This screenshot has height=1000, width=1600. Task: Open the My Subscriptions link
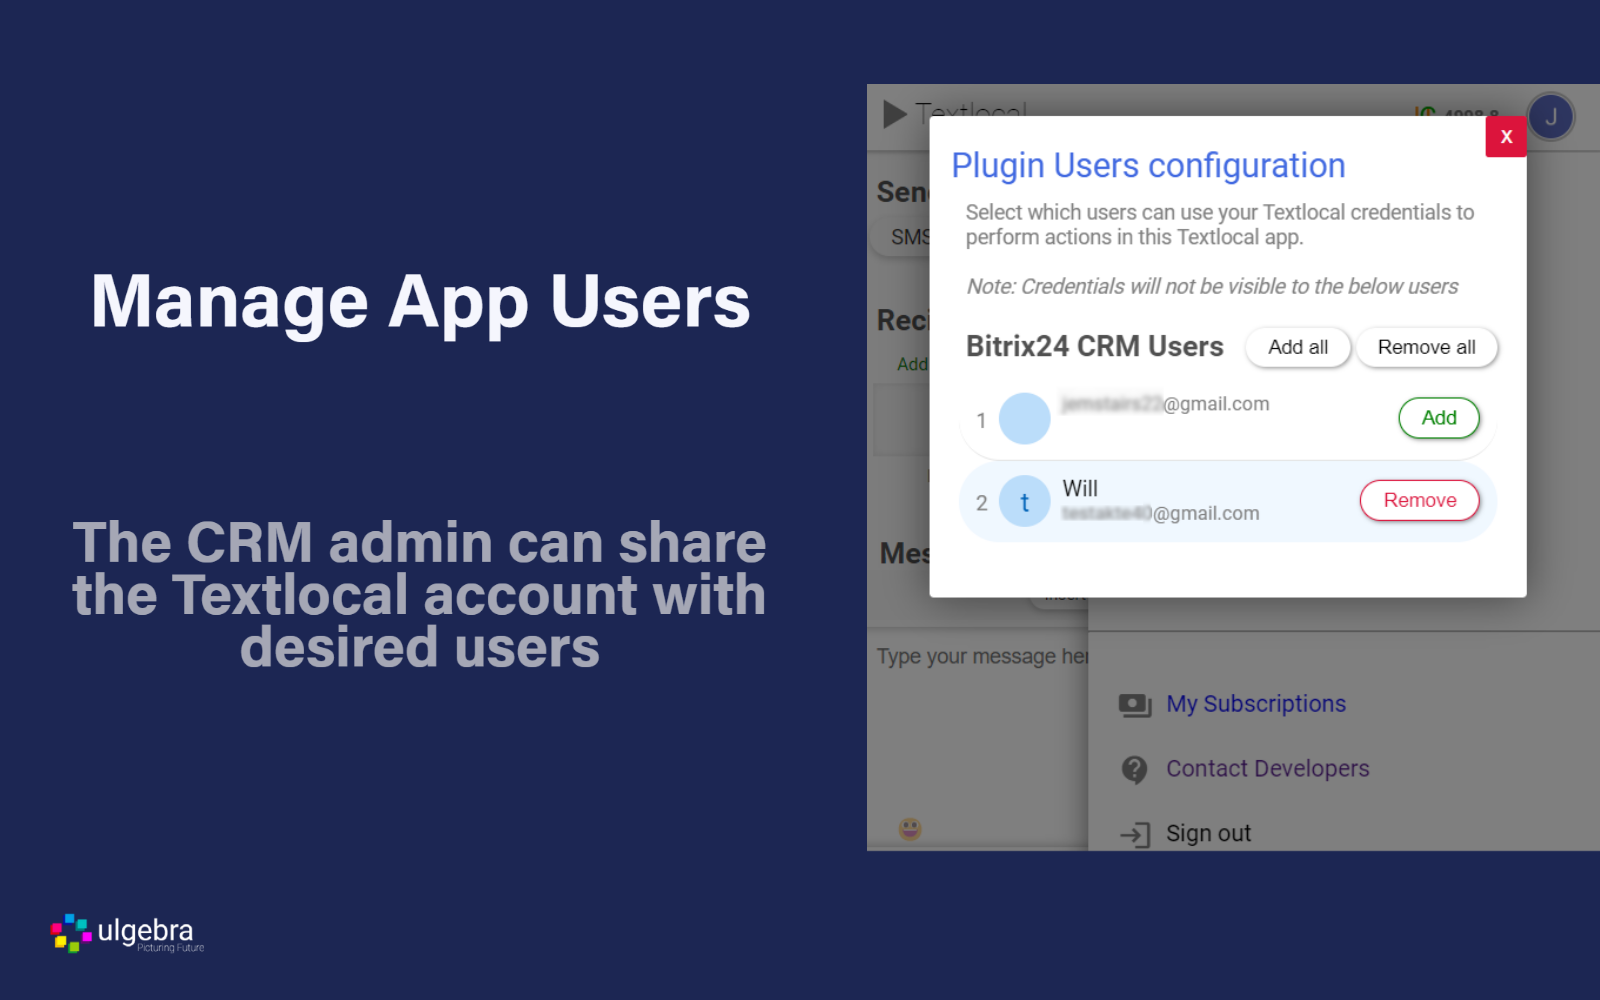1255,704
